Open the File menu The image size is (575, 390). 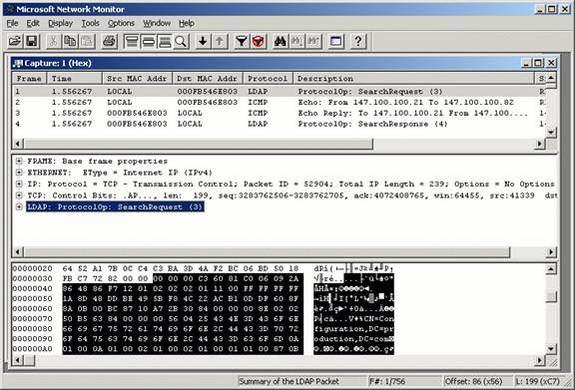pos(12,23)
